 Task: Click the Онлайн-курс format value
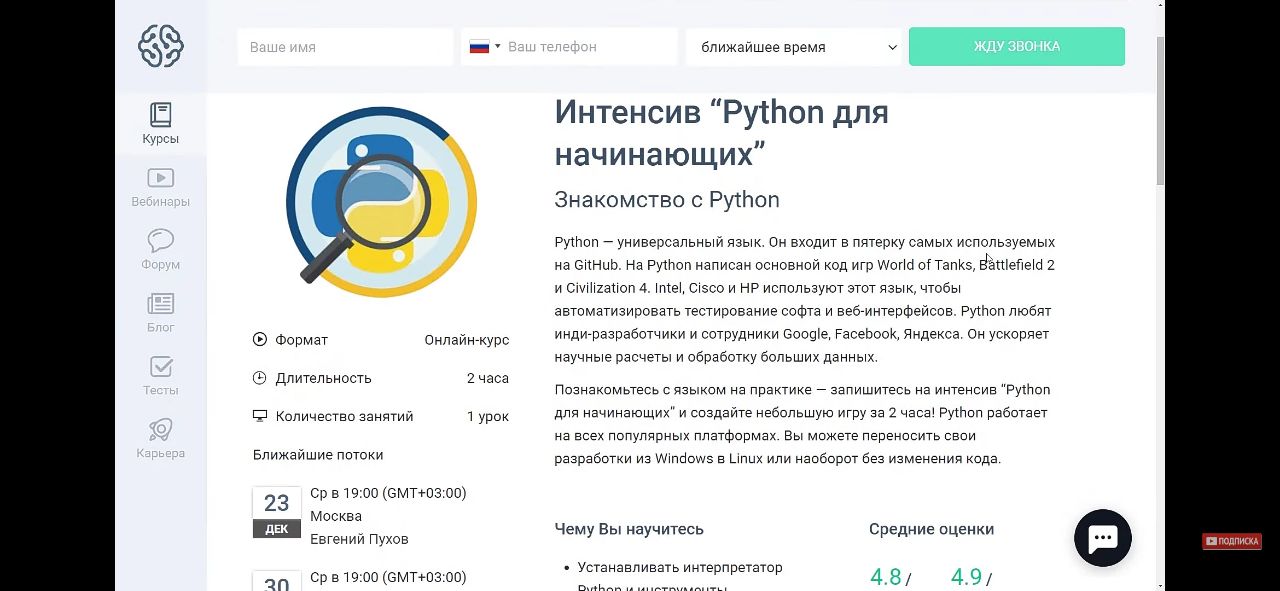pyautogui.click(x=467, y=340)
